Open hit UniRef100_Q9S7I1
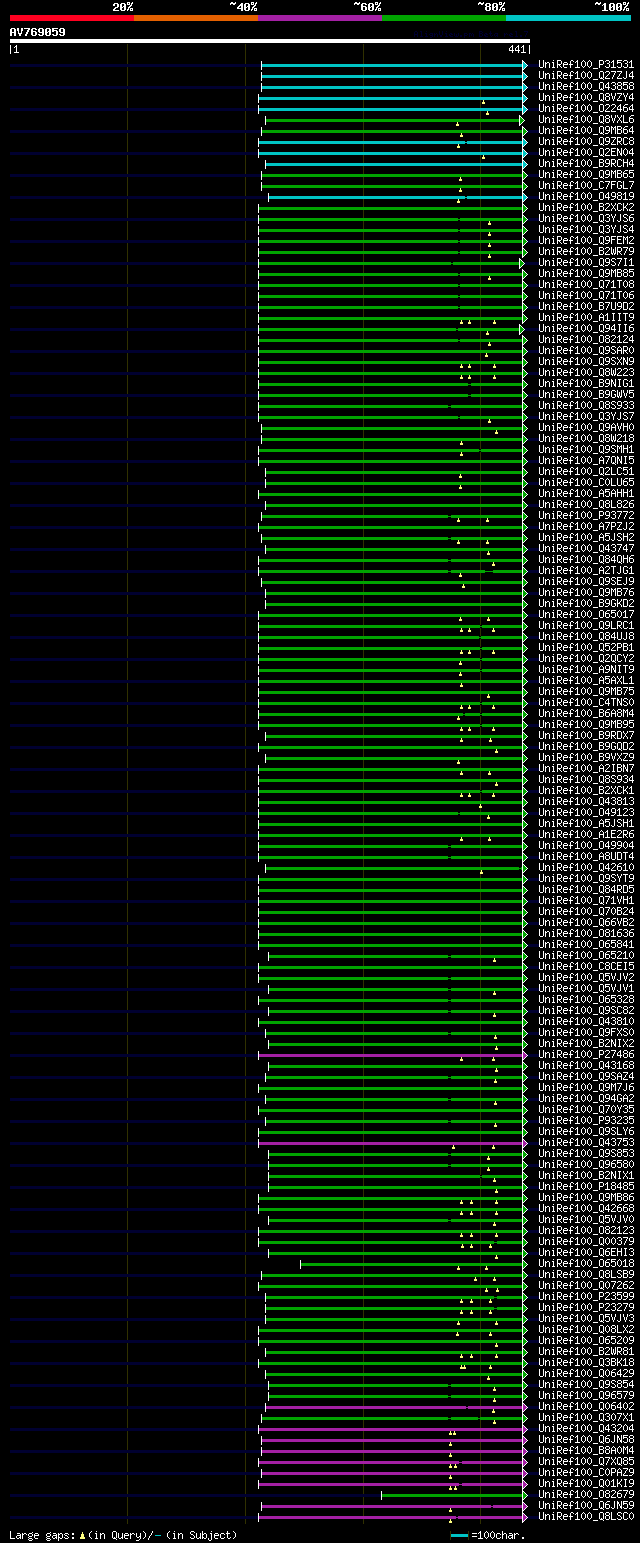 pyautogui.click(x=586, y=262)
